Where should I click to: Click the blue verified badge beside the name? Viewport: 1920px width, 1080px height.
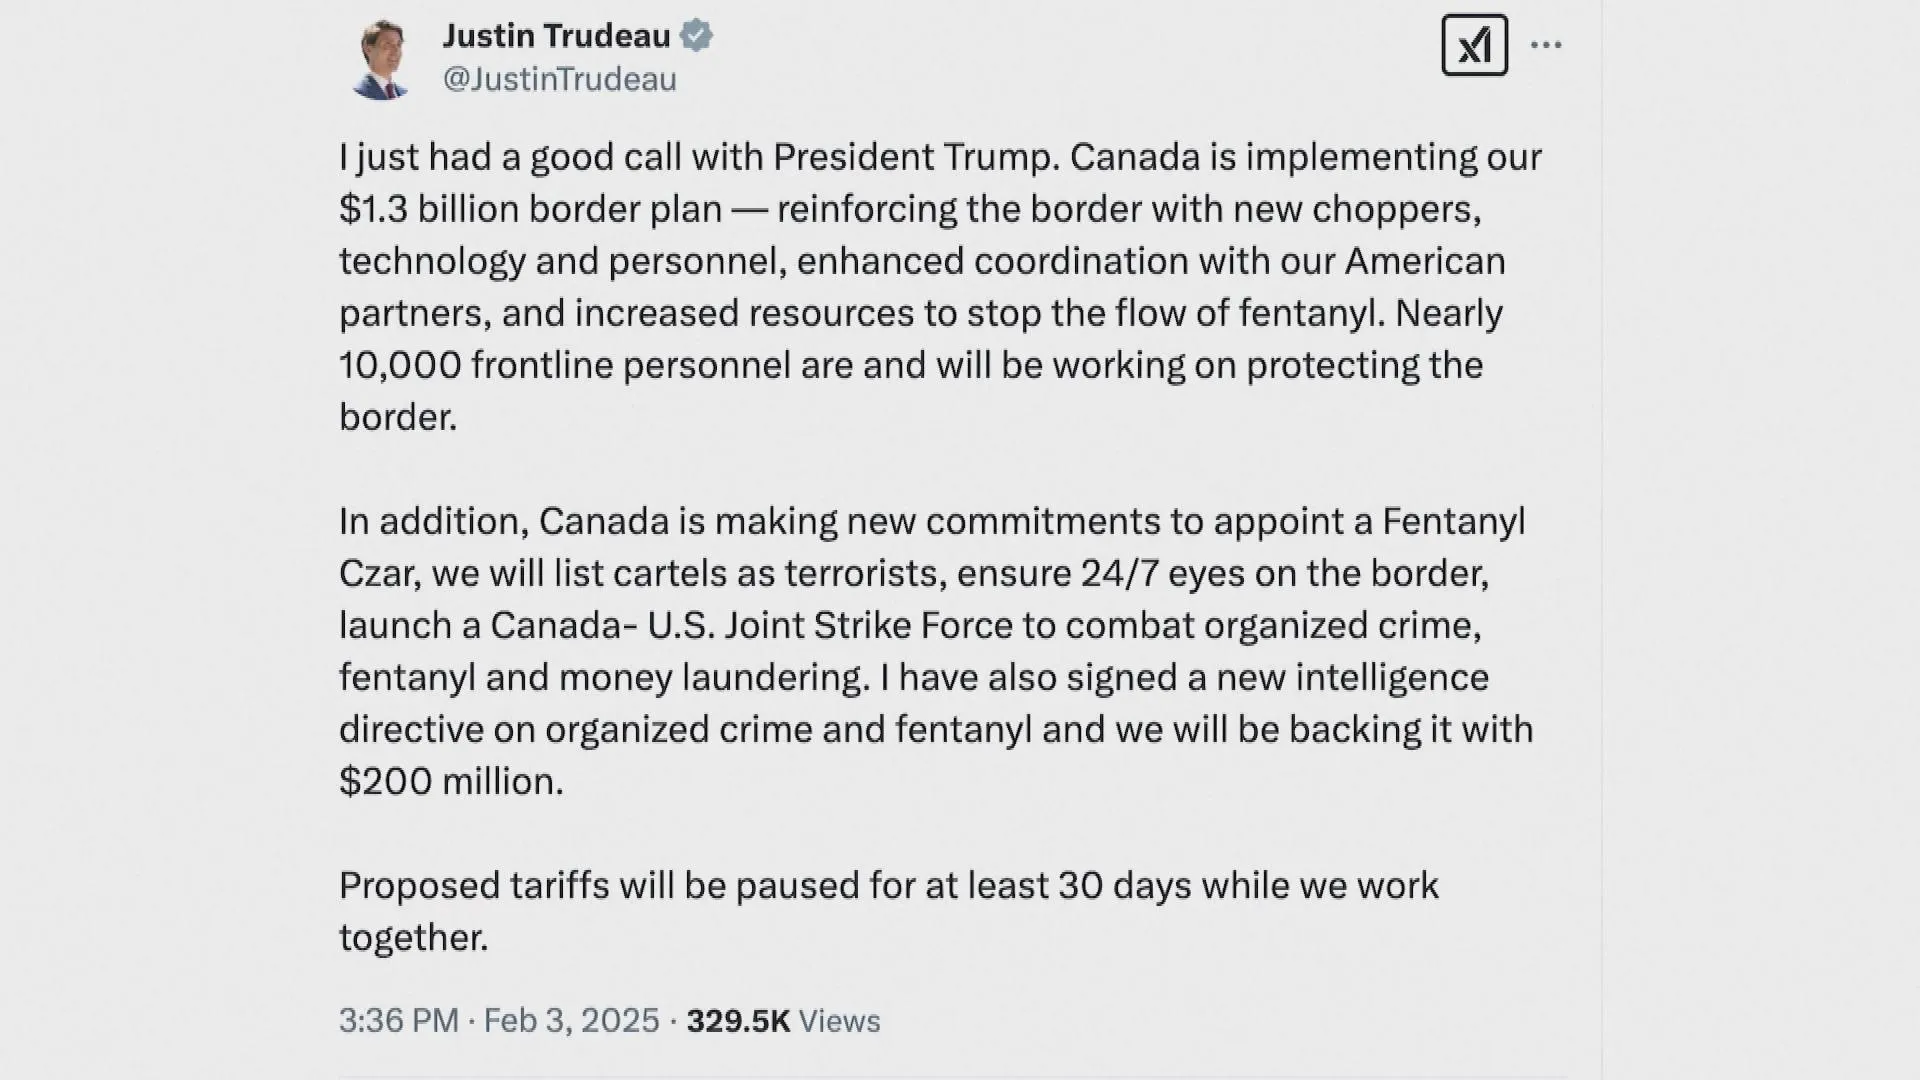pyautogui.click(x=696, y=36)
